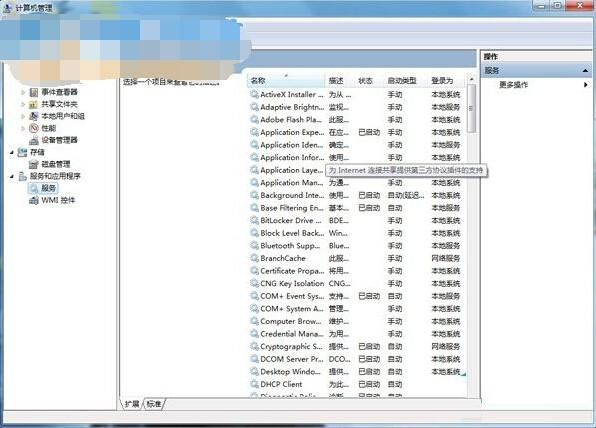Sort by the 描述 column header
This screenshot has width=596, height=428.
coord(340,81)
